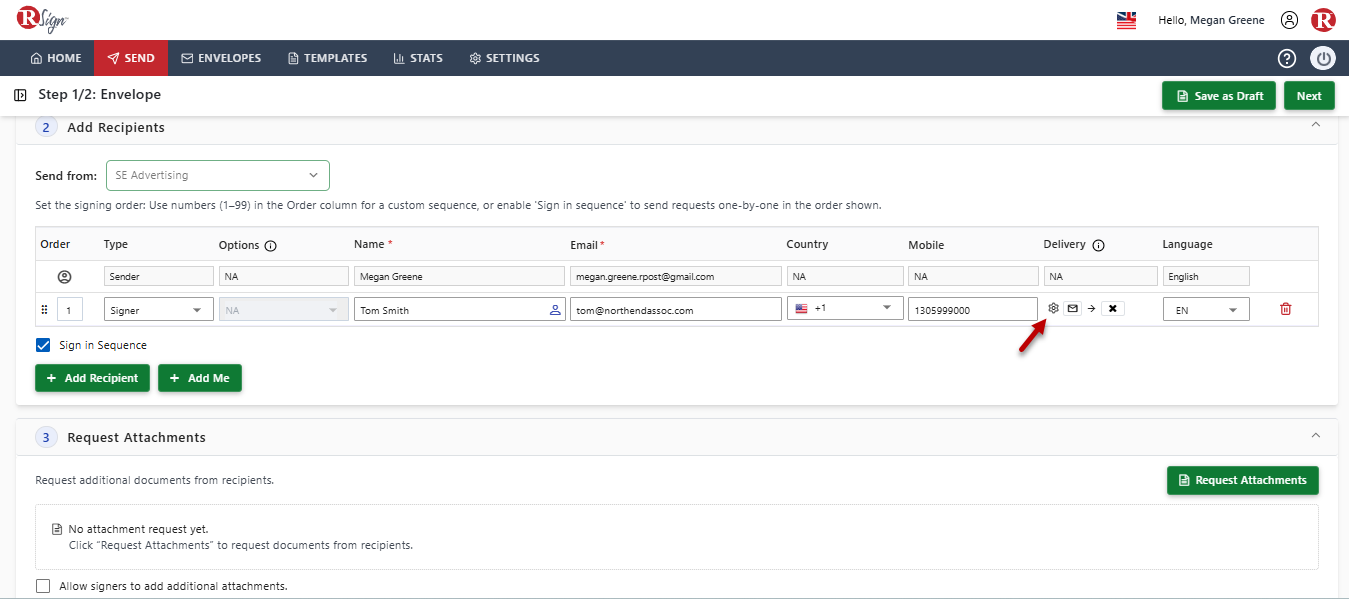Viewport: 1349px width, 599px height.
Task: Click the drag handle for Tom Smith row
Action: (x=43, y=310)
